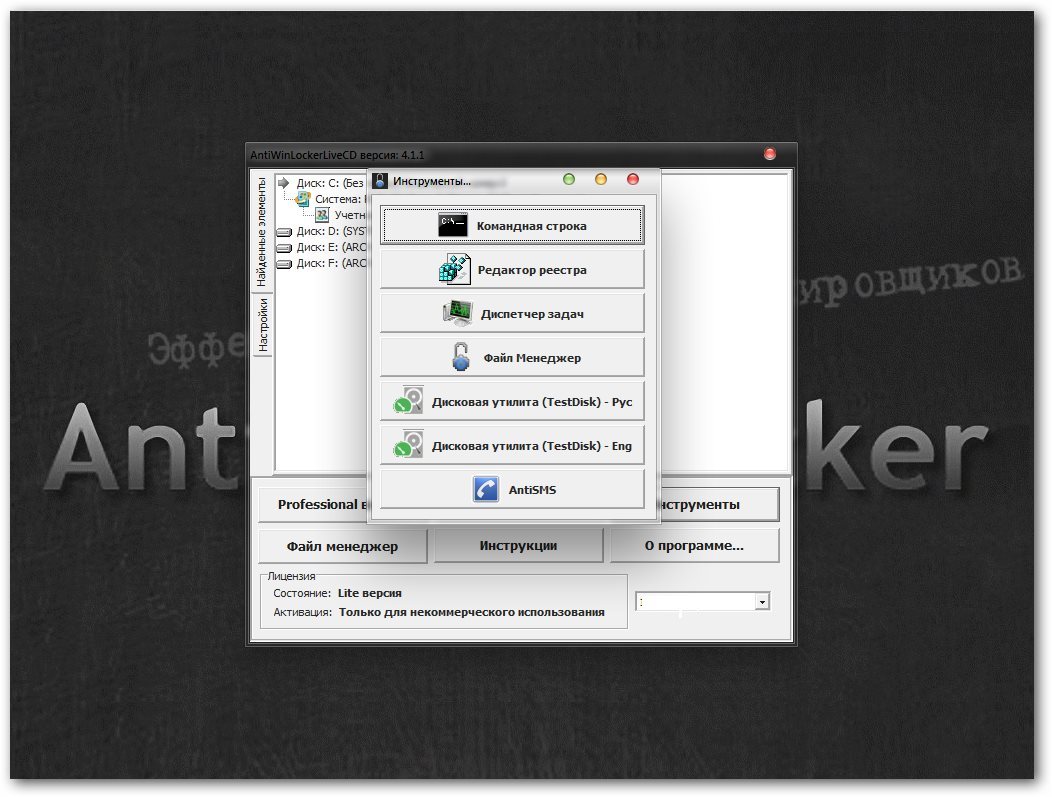Switch to Найденные элементы vertical tab
Viewport: 1052px width, 797px height.
click(262, 231)
